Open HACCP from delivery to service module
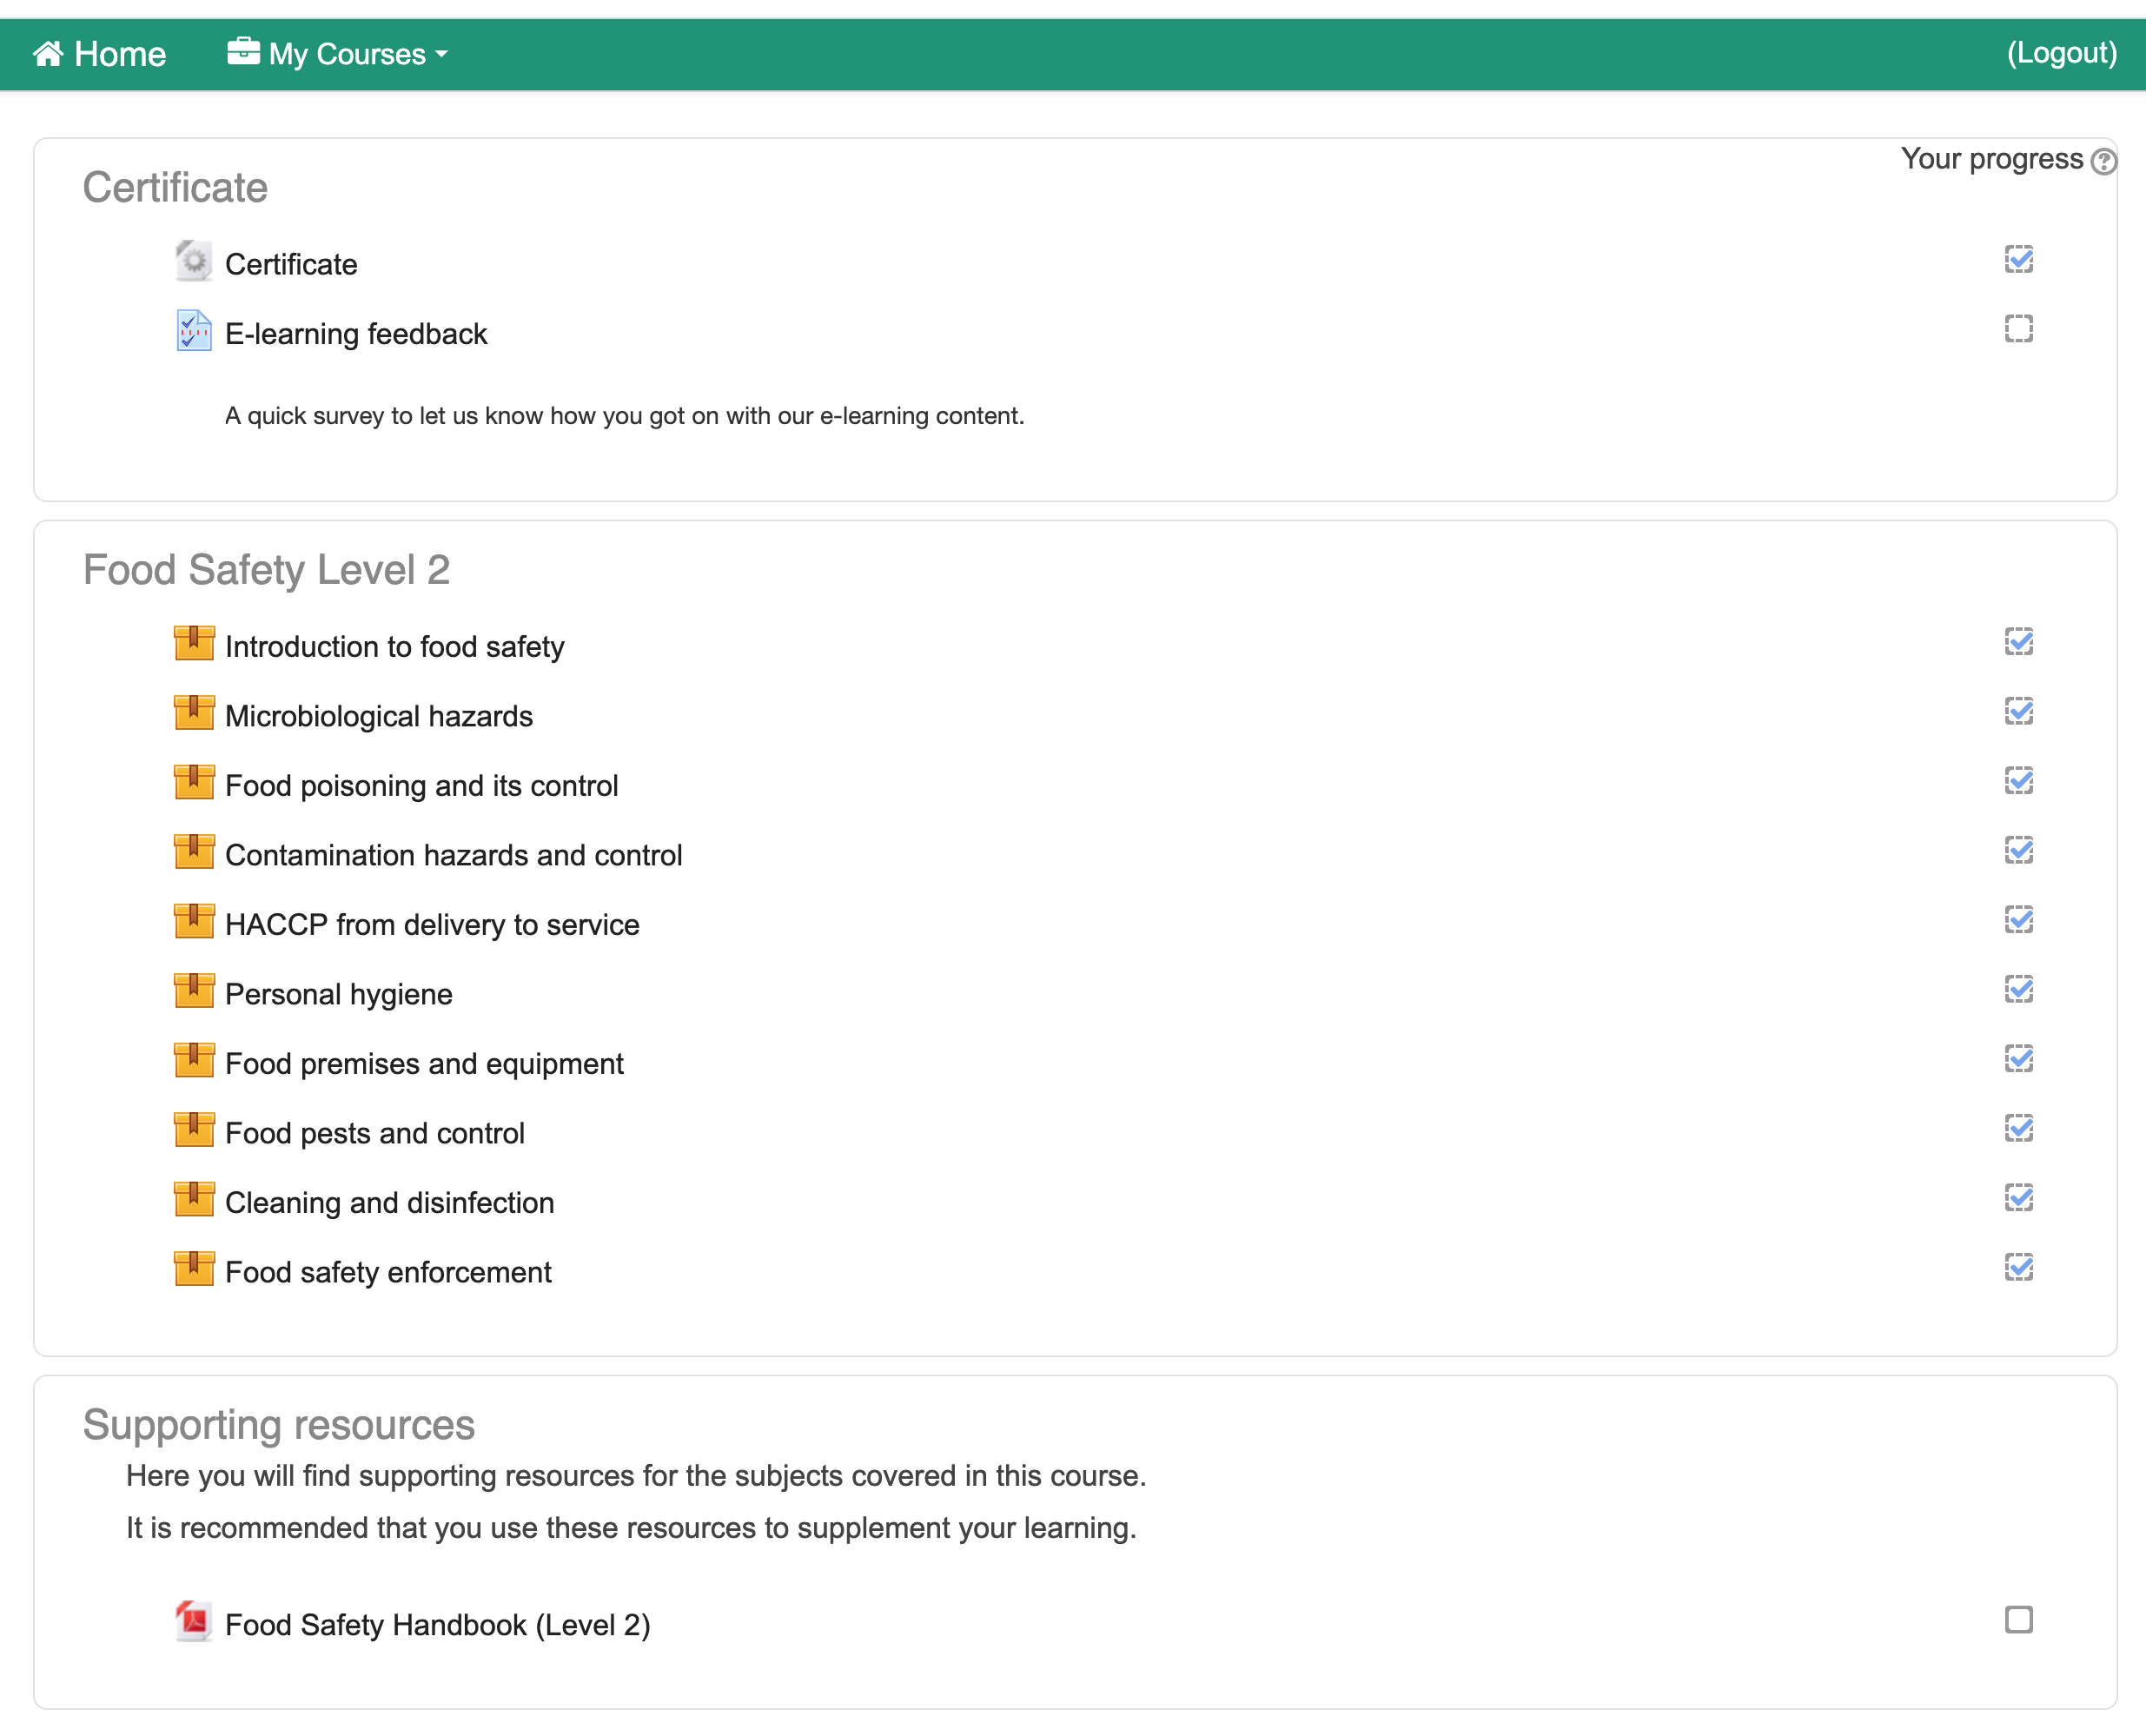This screenshot has height=1736, width=2146. click(432, 925)
